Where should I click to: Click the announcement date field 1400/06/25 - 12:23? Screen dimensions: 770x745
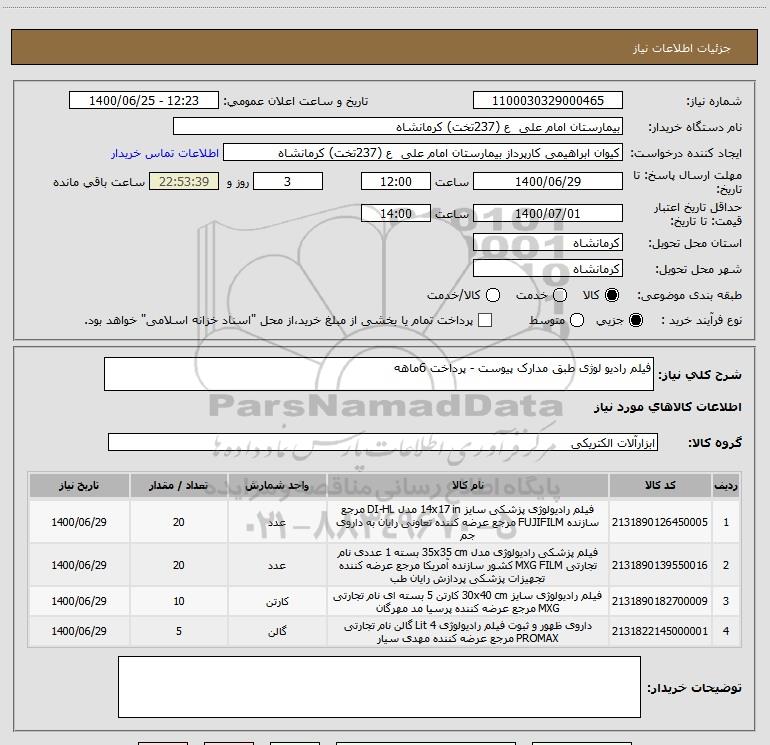[143, 101]
